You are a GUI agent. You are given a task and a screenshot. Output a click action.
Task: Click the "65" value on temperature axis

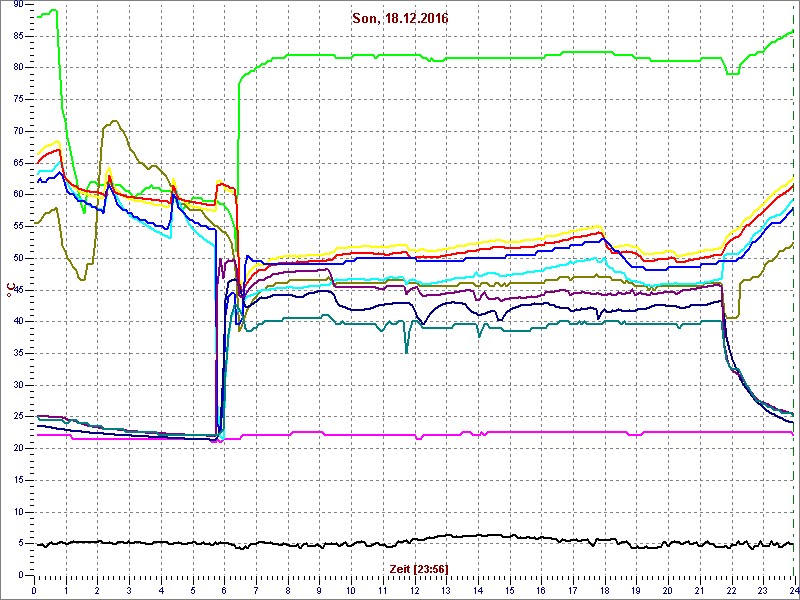tap(18, 163)
